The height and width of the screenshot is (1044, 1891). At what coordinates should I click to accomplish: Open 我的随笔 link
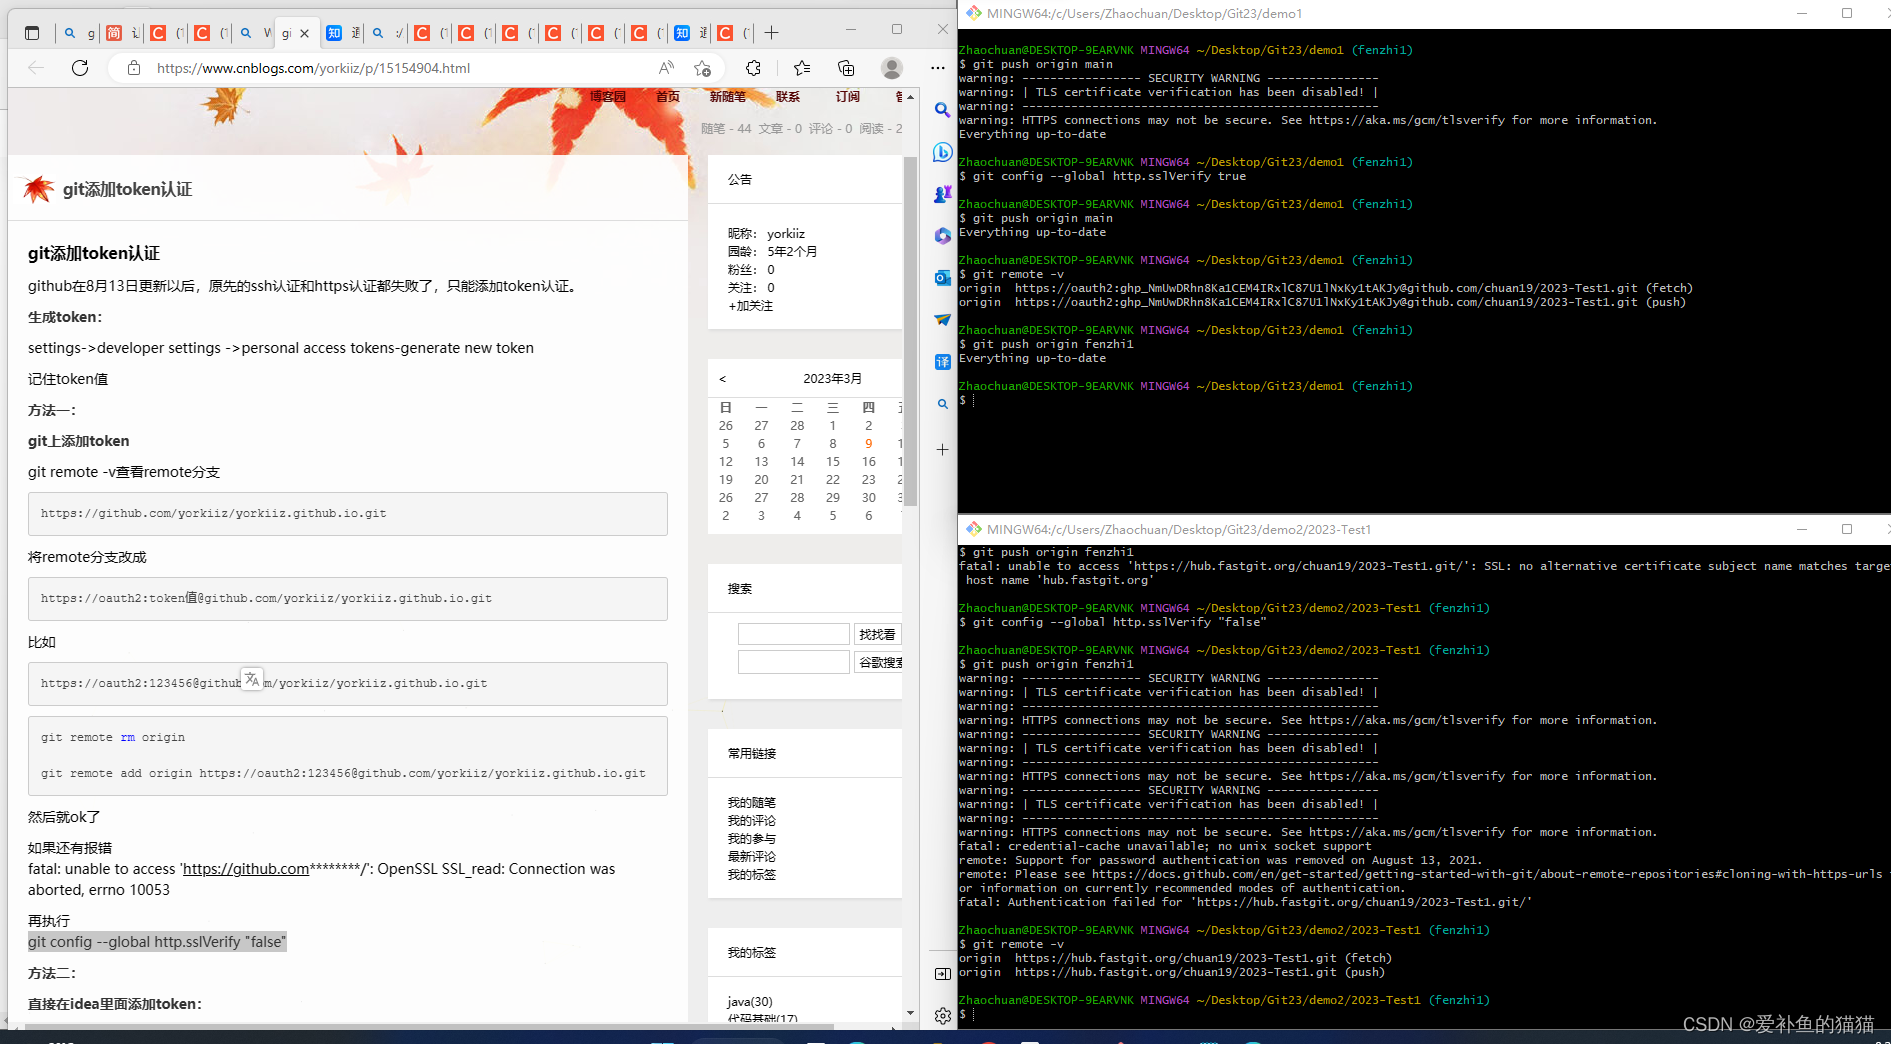[x=751, y=803]
